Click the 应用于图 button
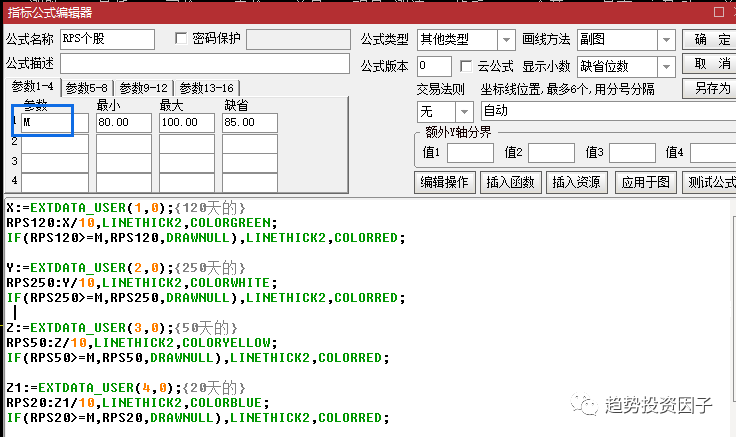This screenshot has width=736, height=437. 646,182
